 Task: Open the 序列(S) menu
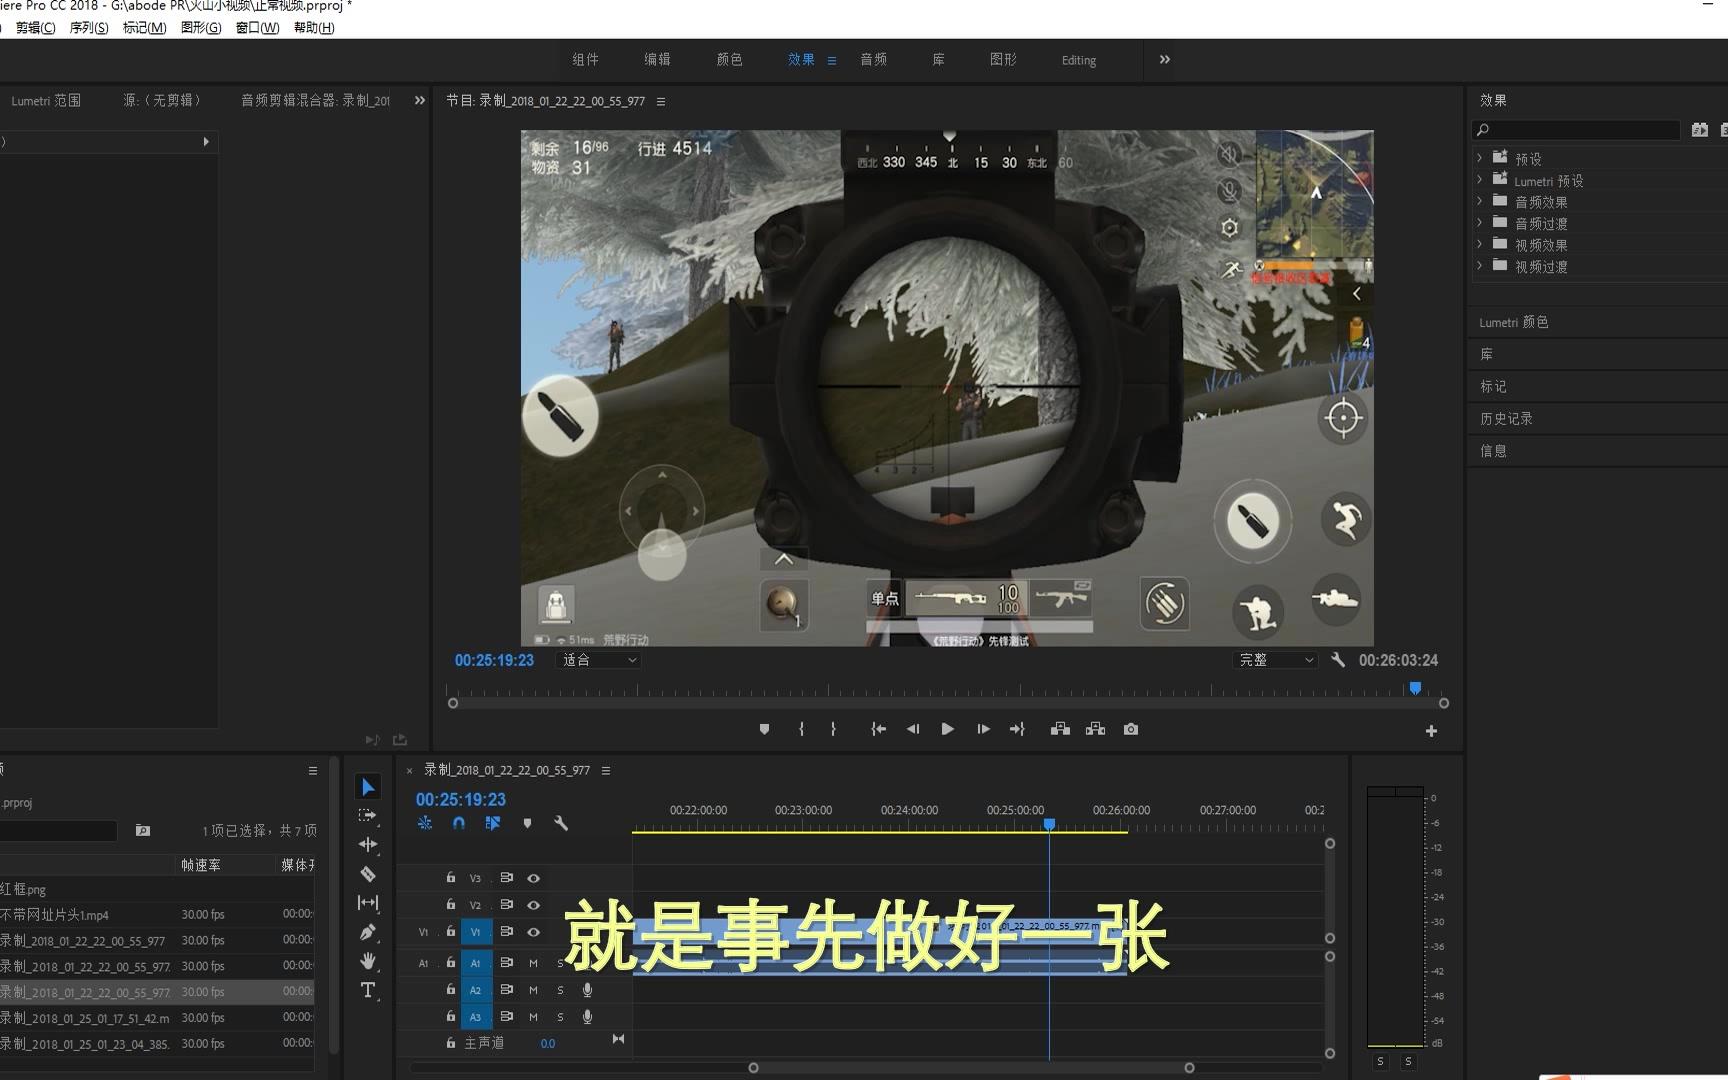[x=88, y=28]
